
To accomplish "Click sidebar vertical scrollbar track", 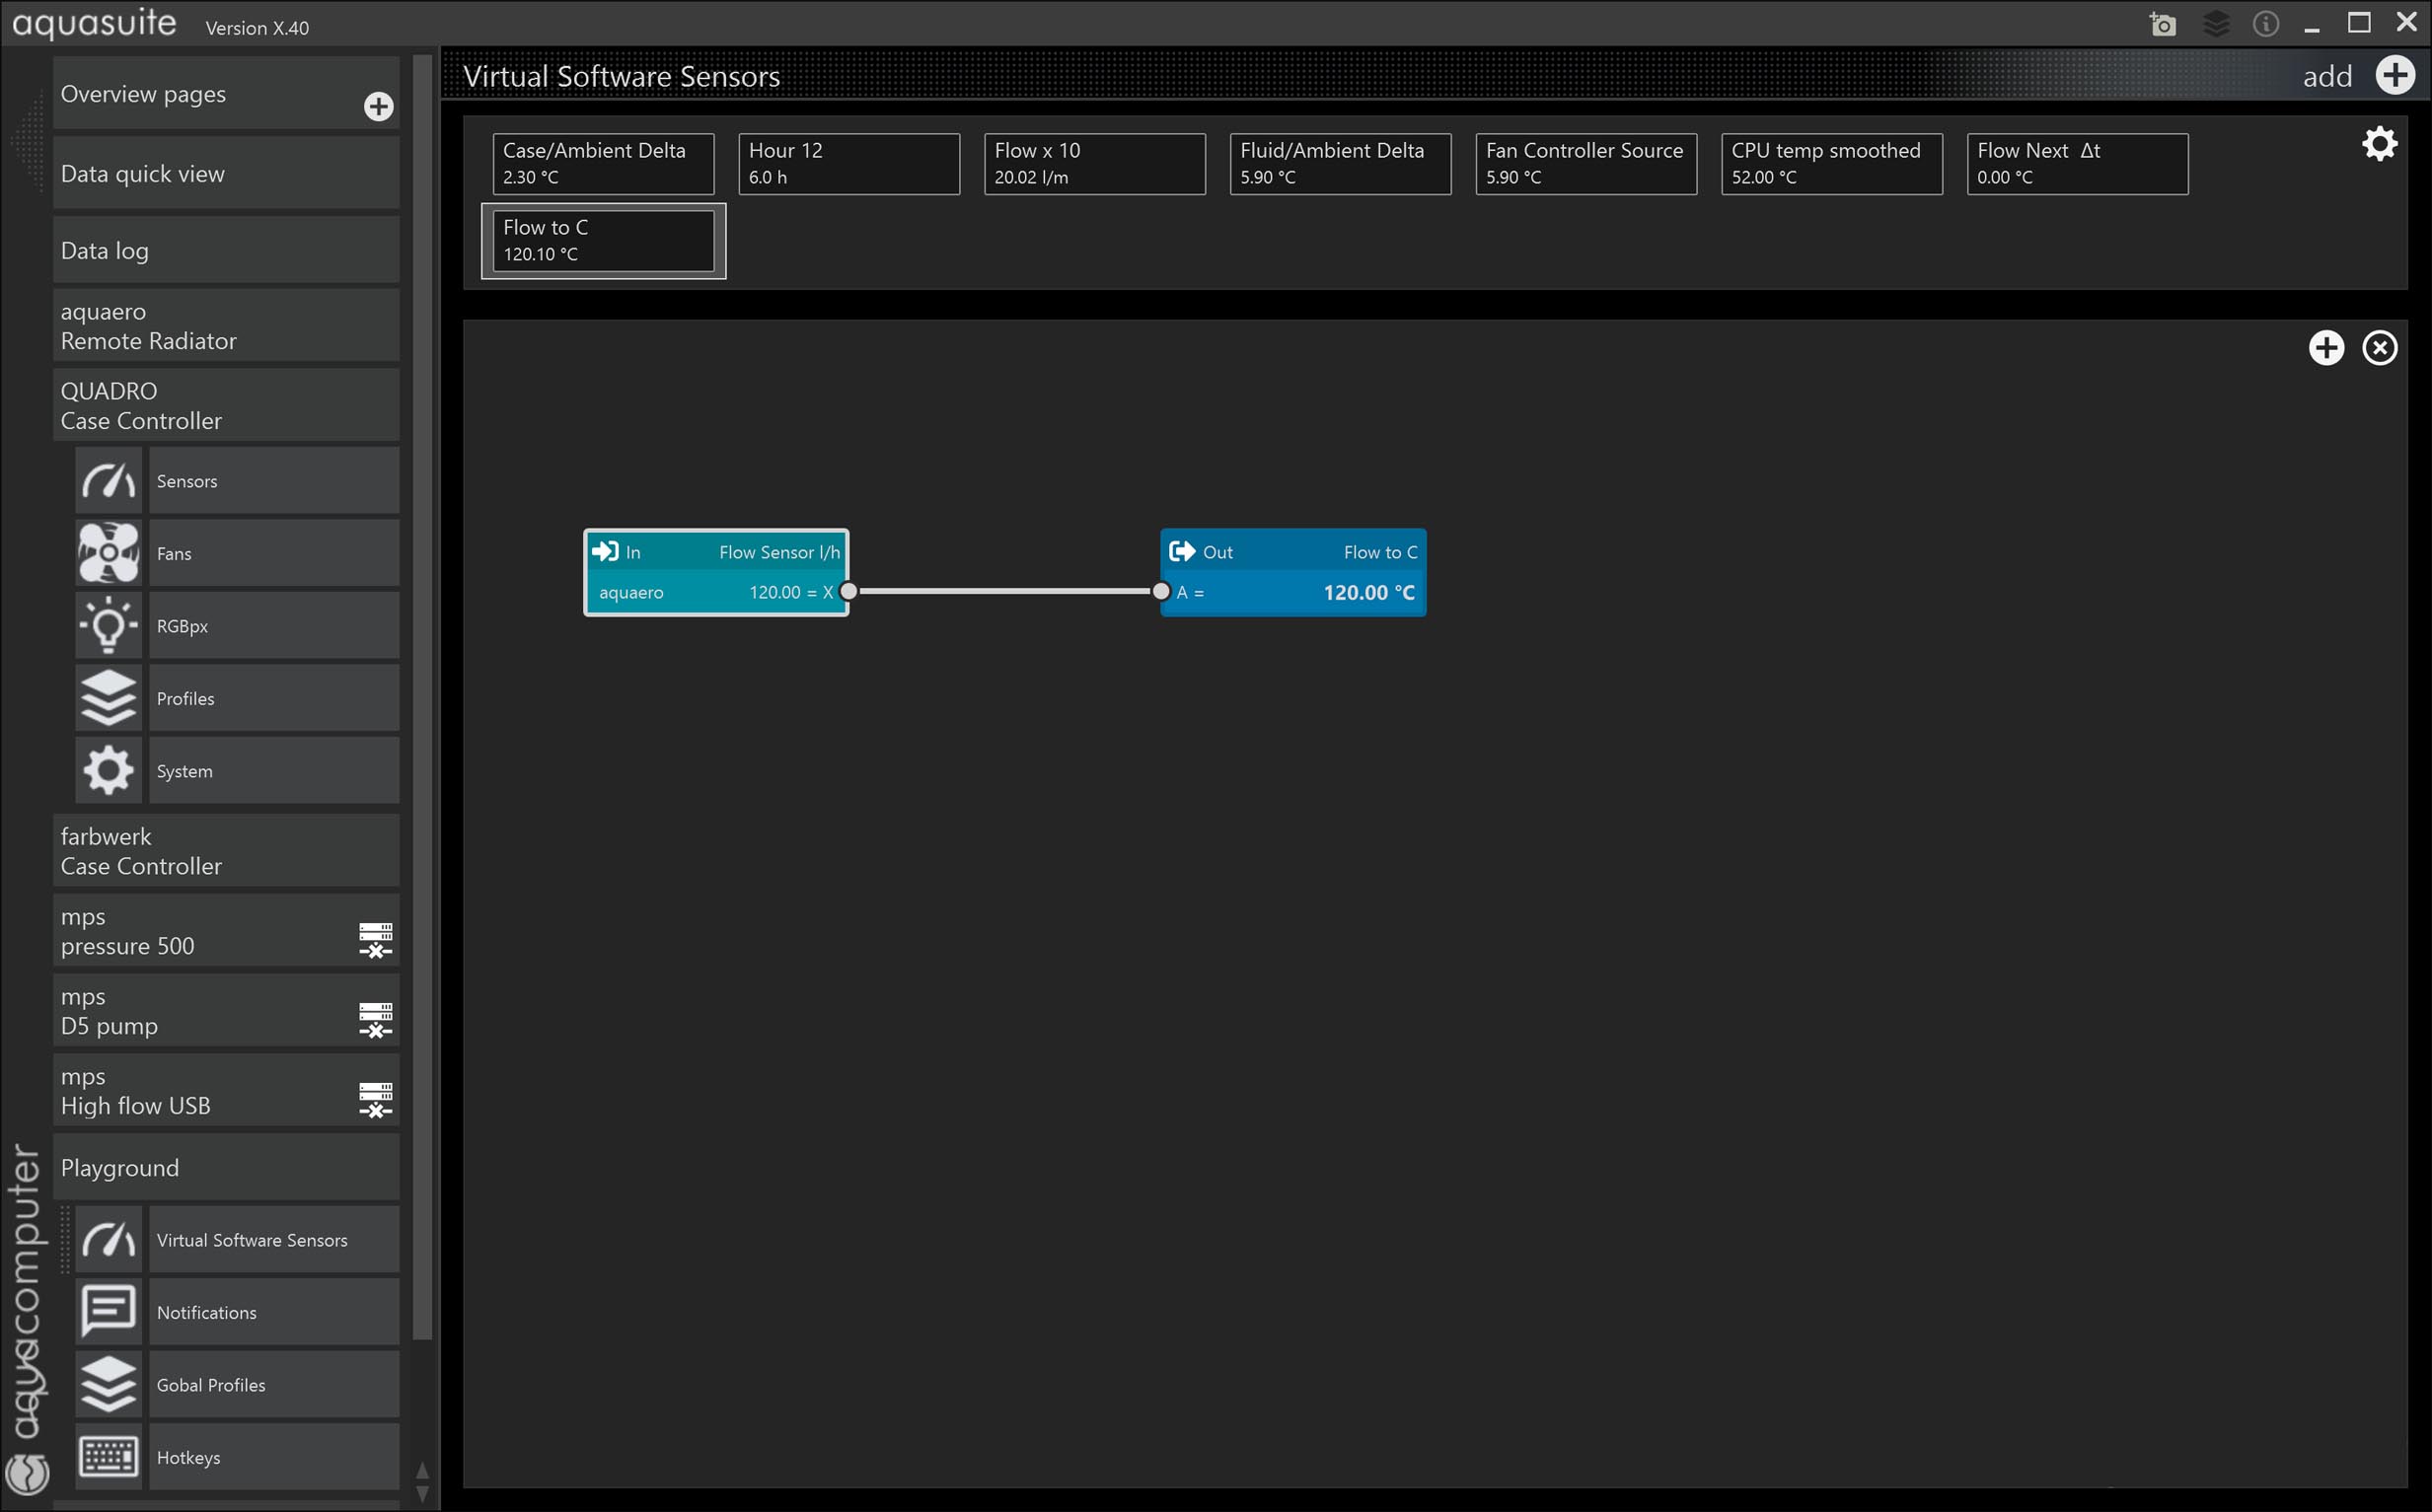I will coord(422,697).
